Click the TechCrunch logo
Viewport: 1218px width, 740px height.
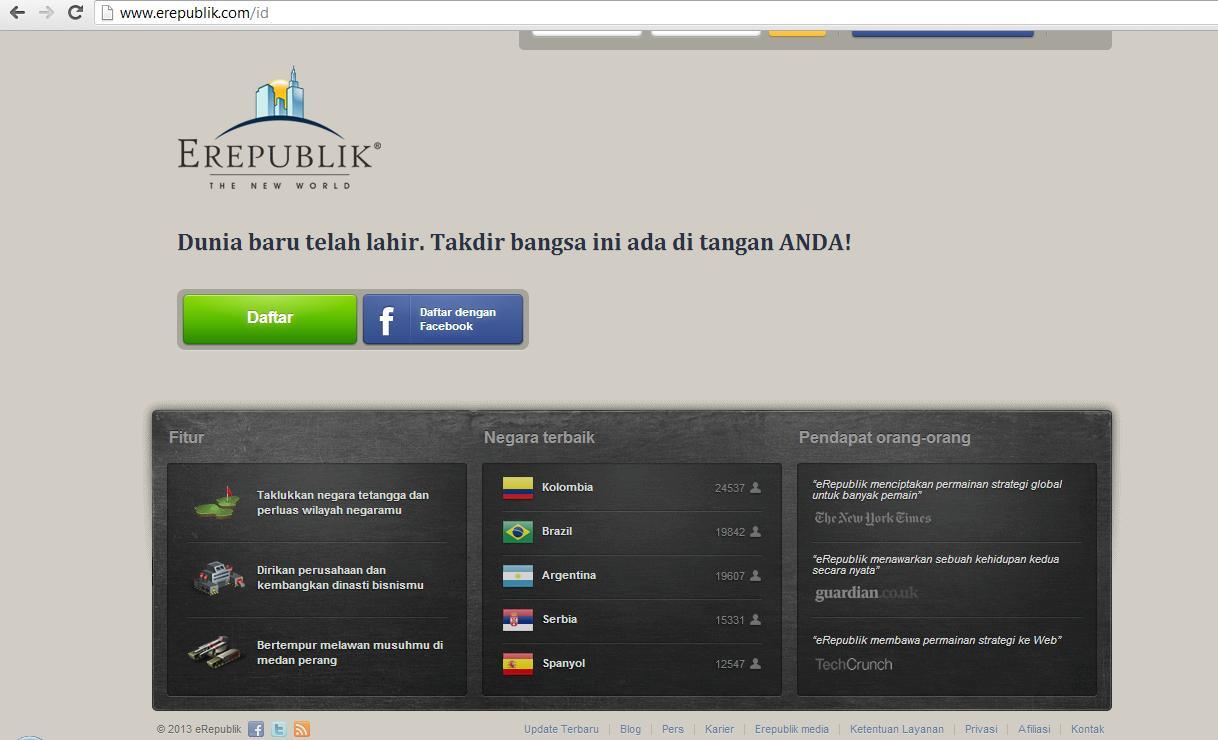point(853,664)
